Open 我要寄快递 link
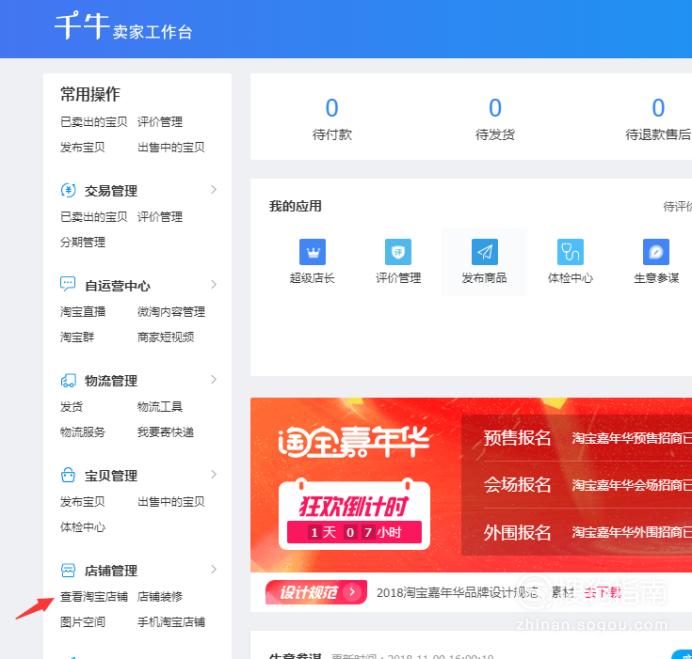 165,432
